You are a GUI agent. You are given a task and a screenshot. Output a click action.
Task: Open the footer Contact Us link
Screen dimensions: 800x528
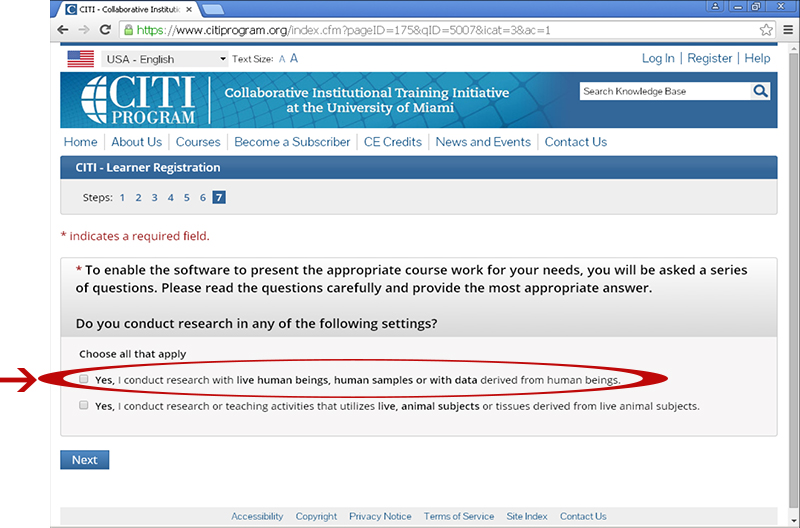tap(583, 516)
